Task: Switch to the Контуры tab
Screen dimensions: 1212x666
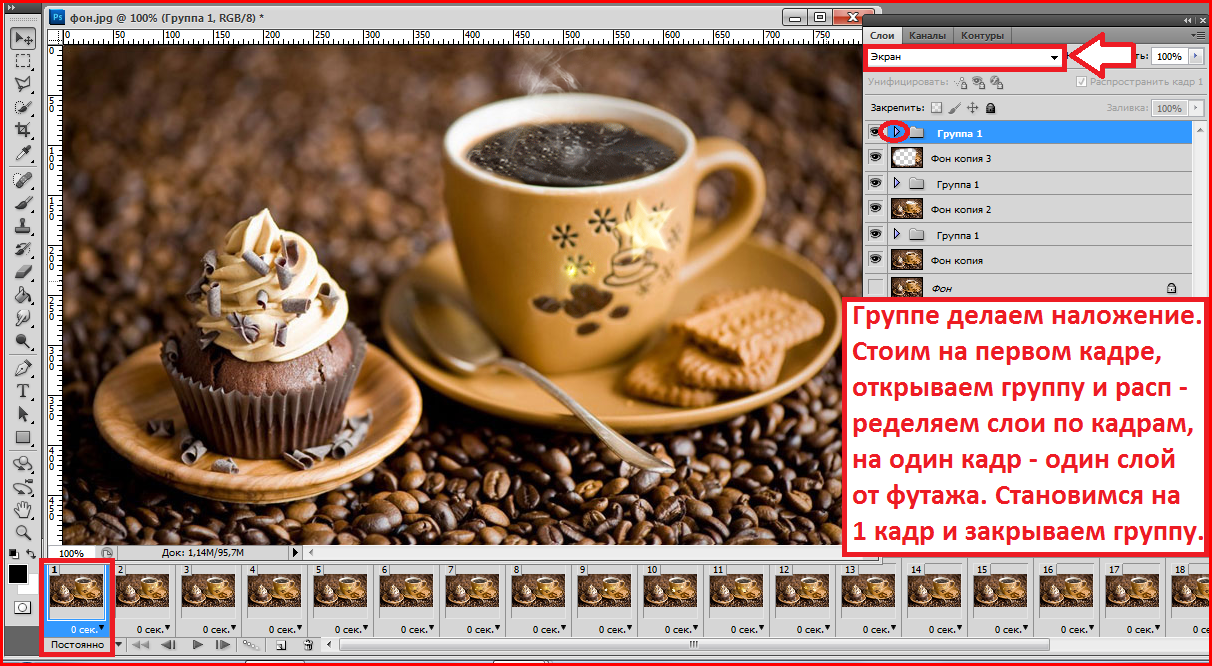Action: (x=982, y=36)
